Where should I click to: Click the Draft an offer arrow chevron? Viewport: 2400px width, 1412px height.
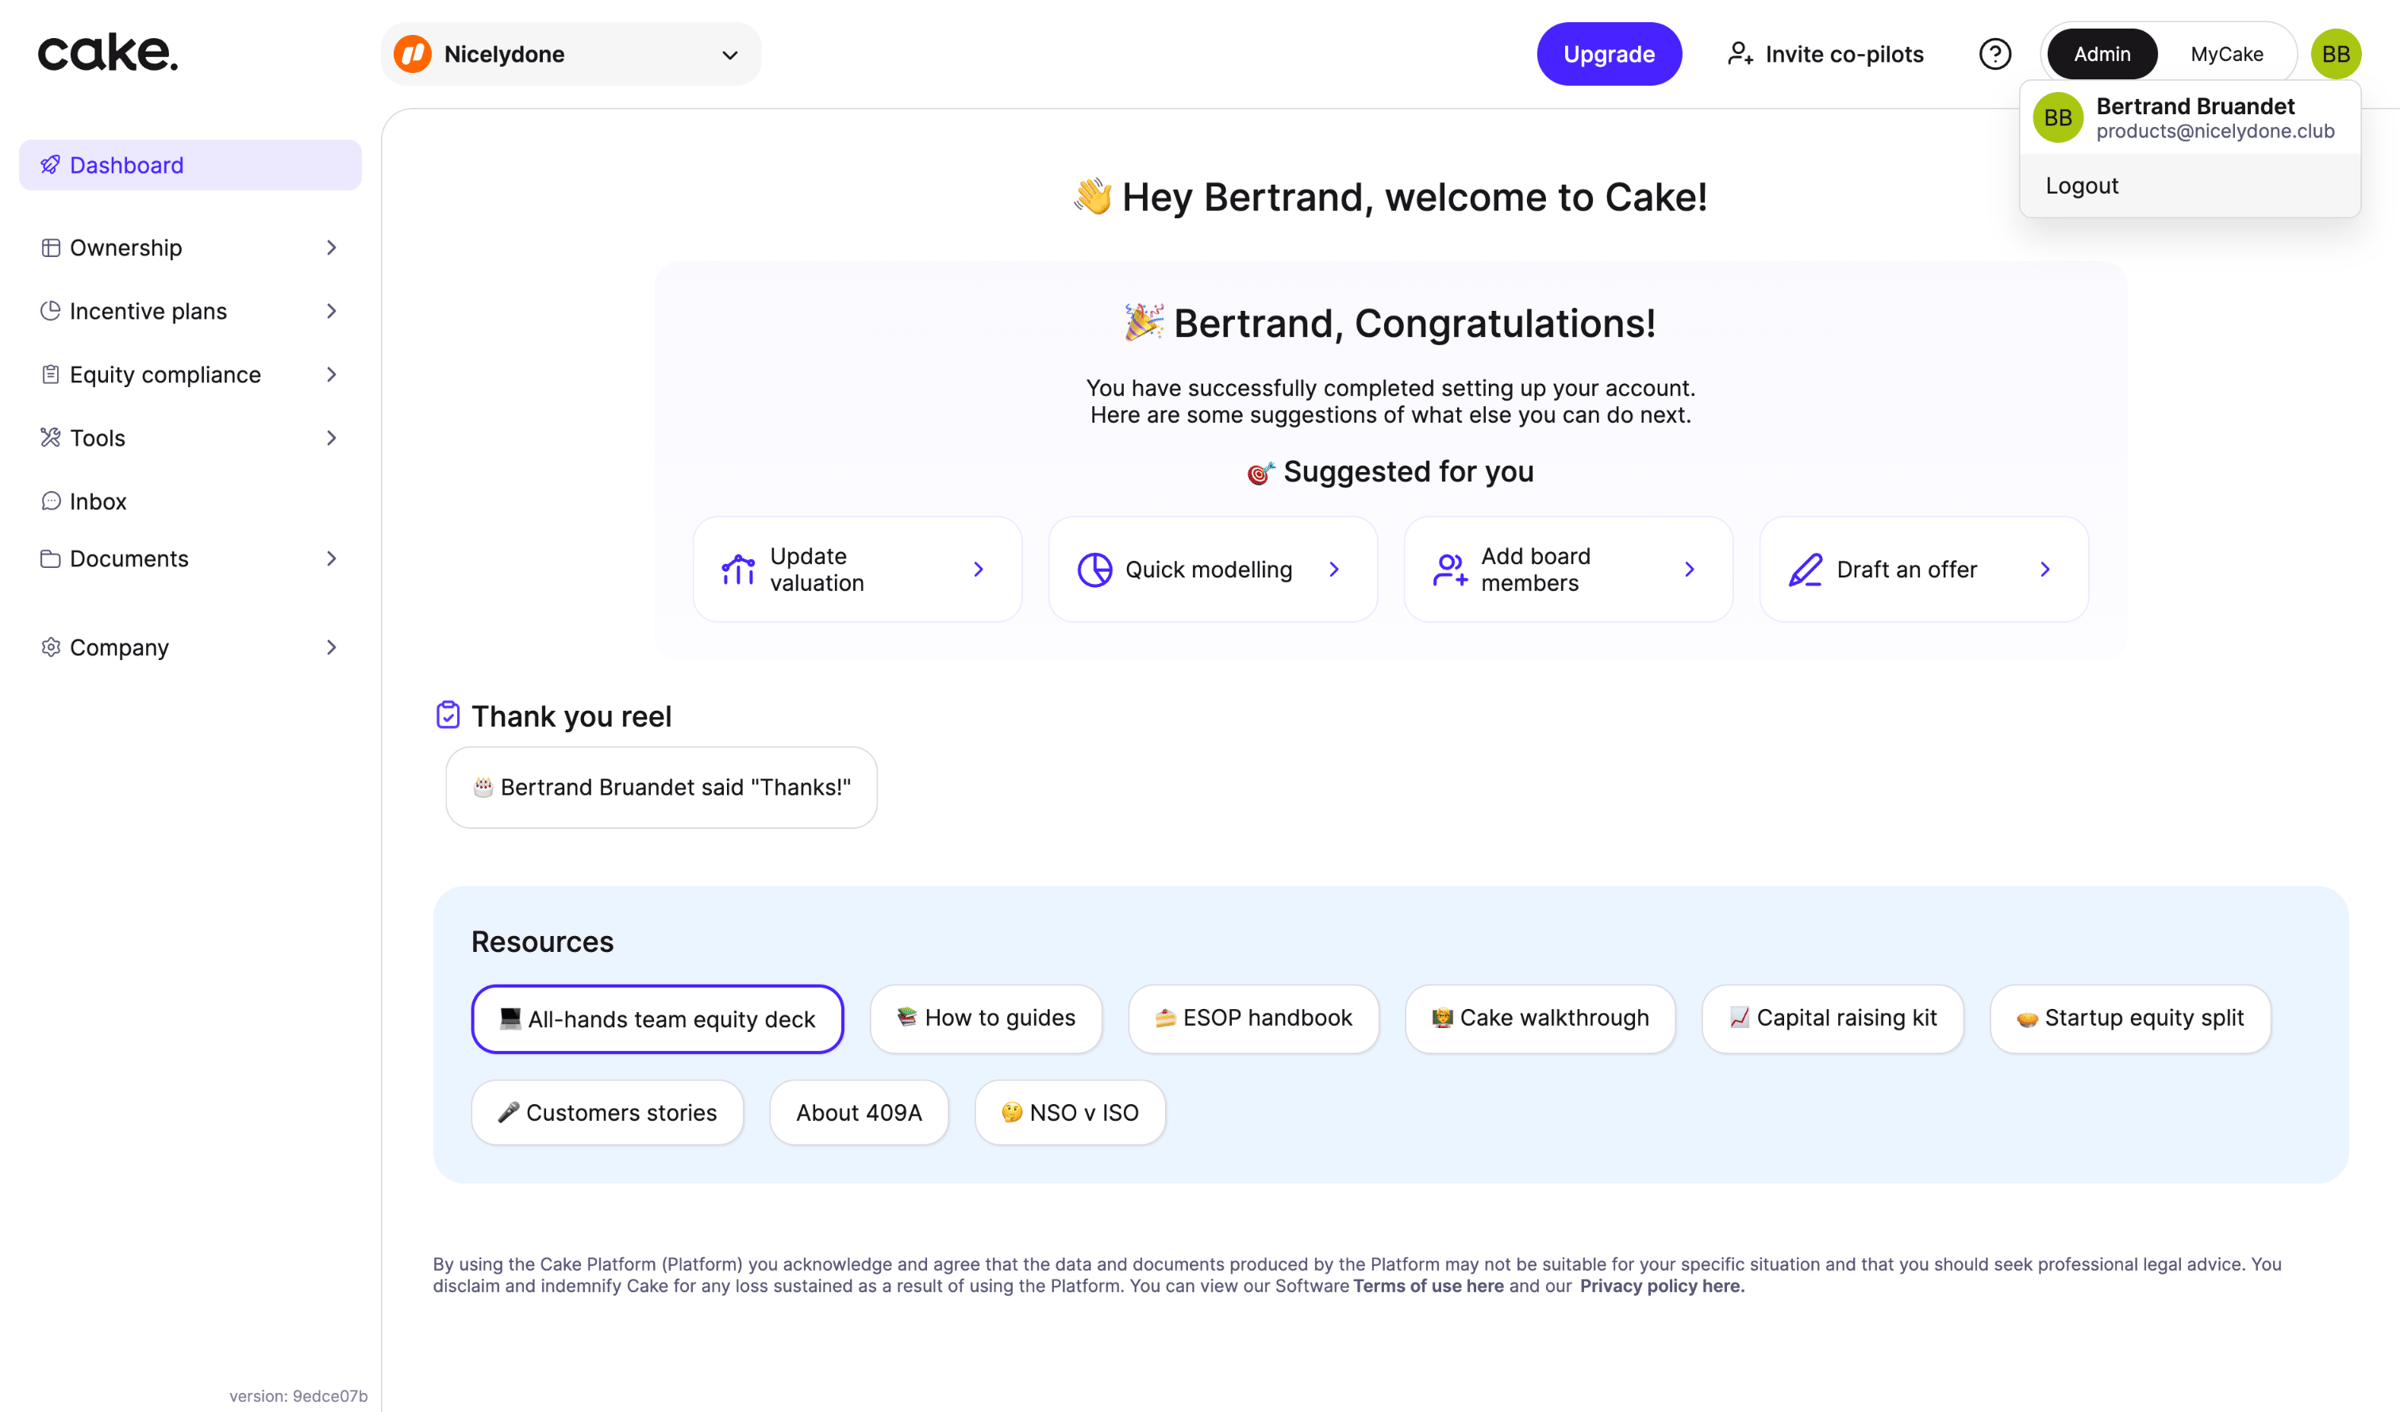tap(2045, 569)
